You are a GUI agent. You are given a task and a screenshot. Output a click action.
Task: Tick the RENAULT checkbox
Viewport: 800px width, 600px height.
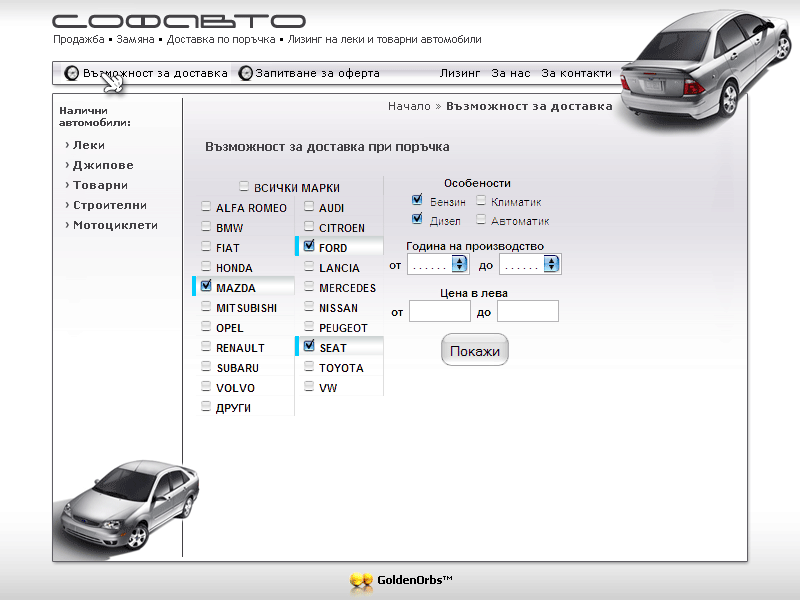tap(206, 346)
